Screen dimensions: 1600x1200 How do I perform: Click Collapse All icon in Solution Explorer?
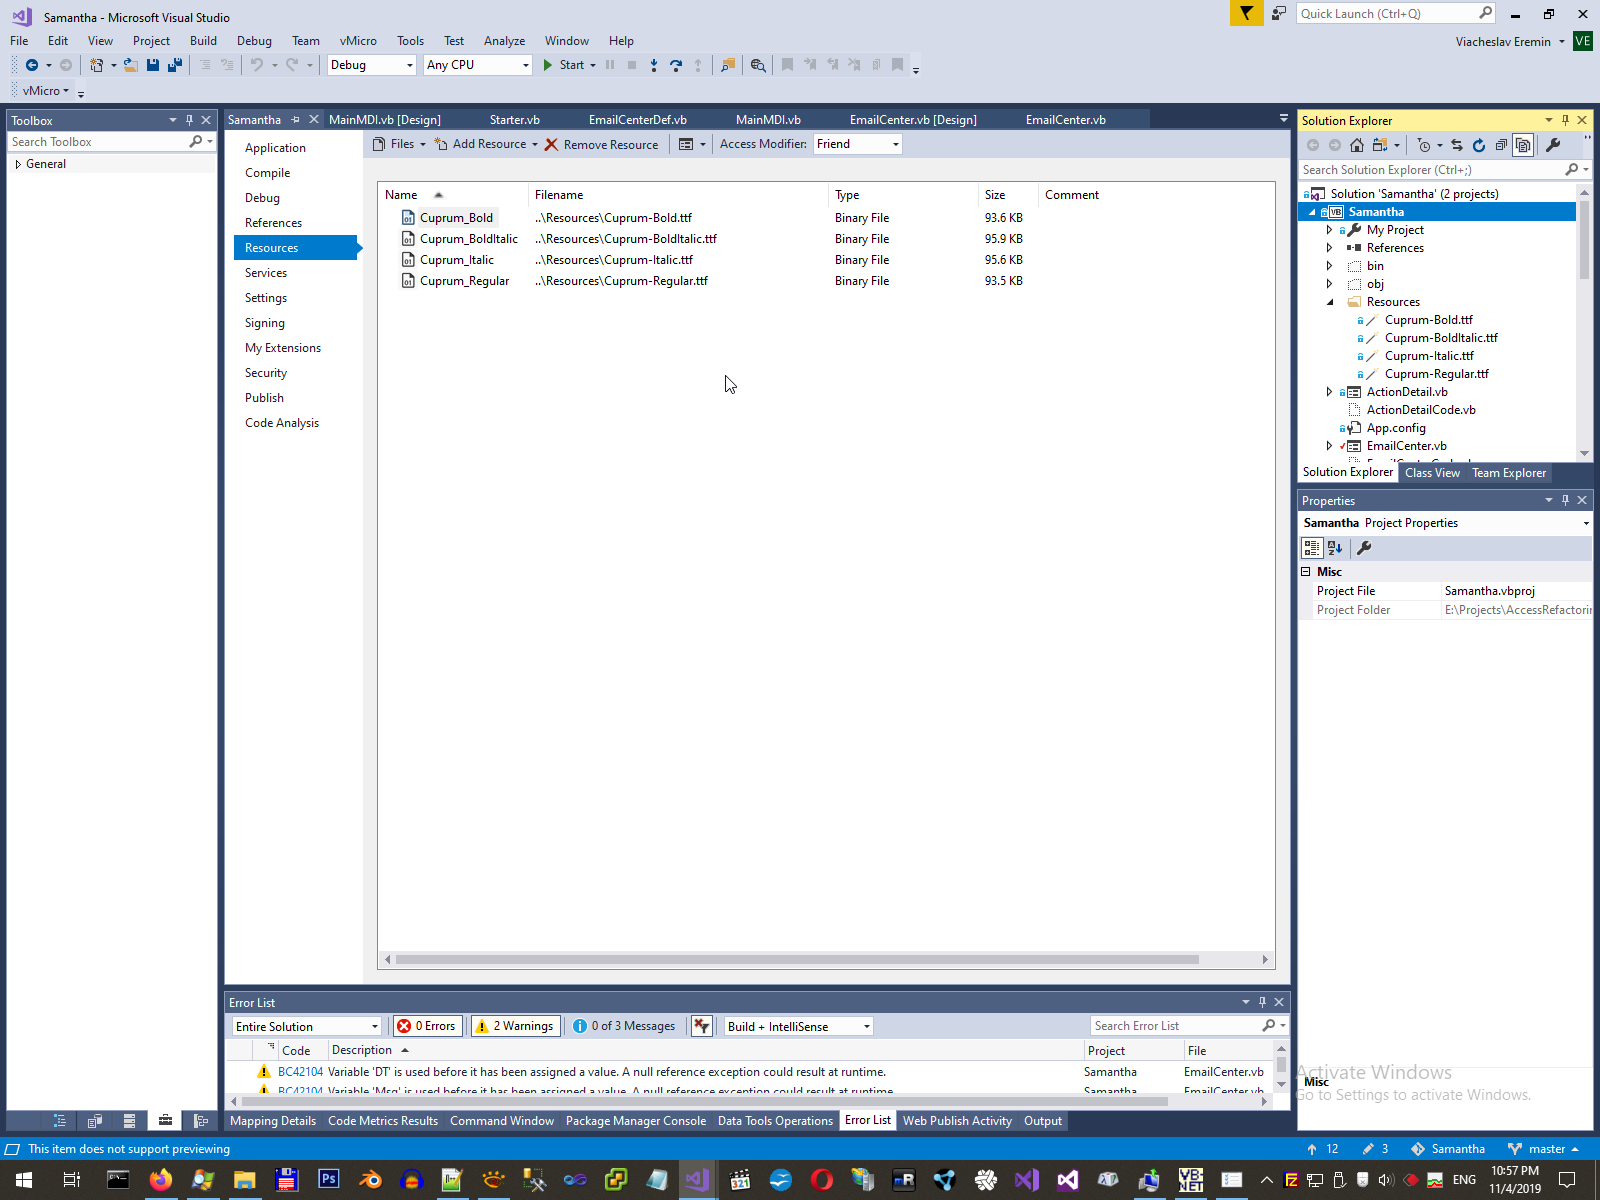[1501, 145]
